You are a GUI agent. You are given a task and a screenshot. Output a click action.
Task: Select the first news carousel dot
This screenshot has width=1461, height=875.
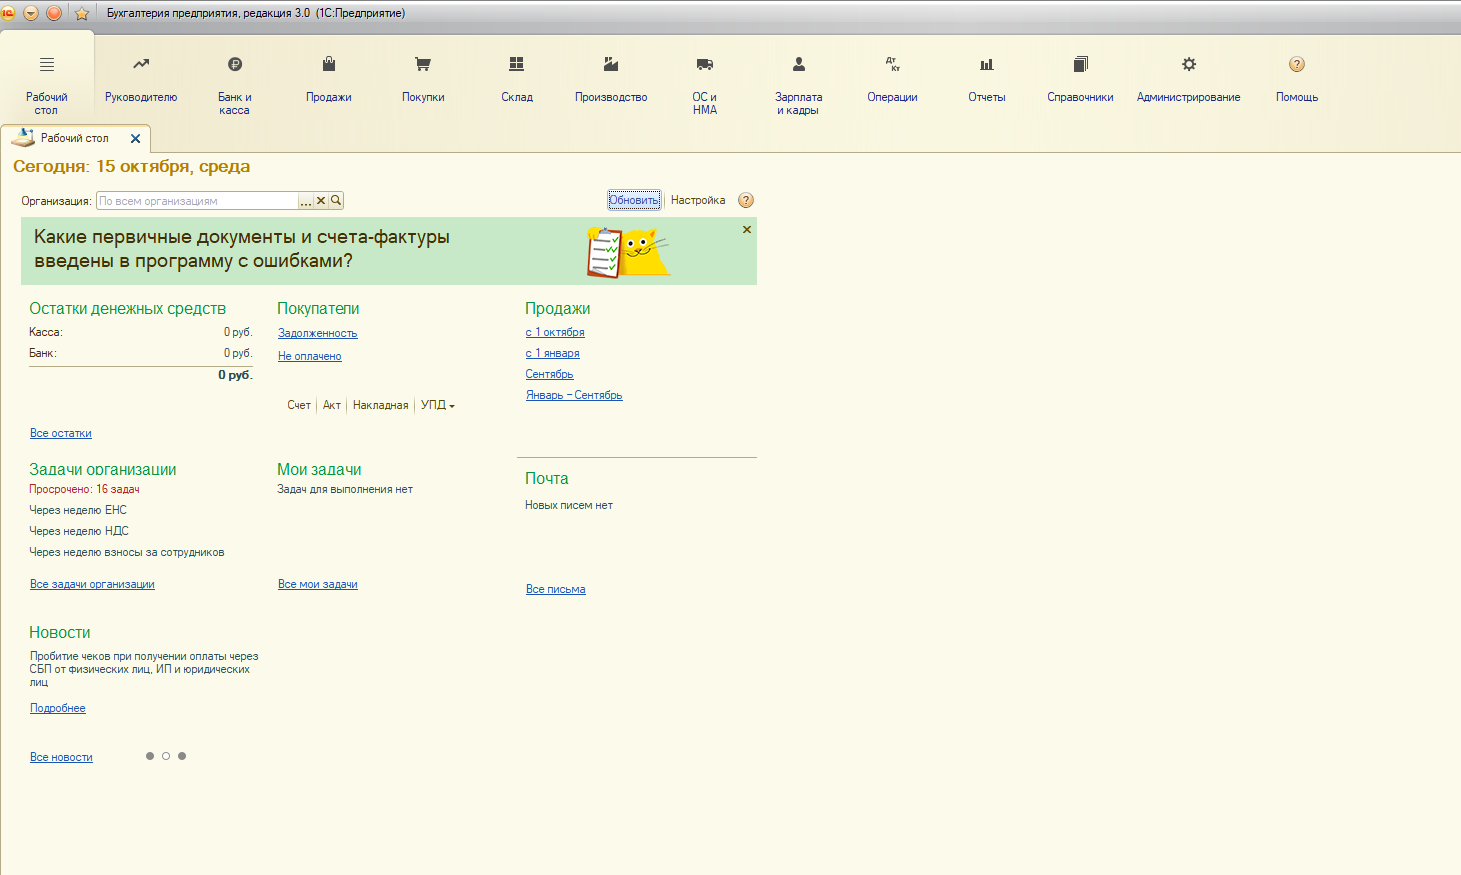click(150, 756)
